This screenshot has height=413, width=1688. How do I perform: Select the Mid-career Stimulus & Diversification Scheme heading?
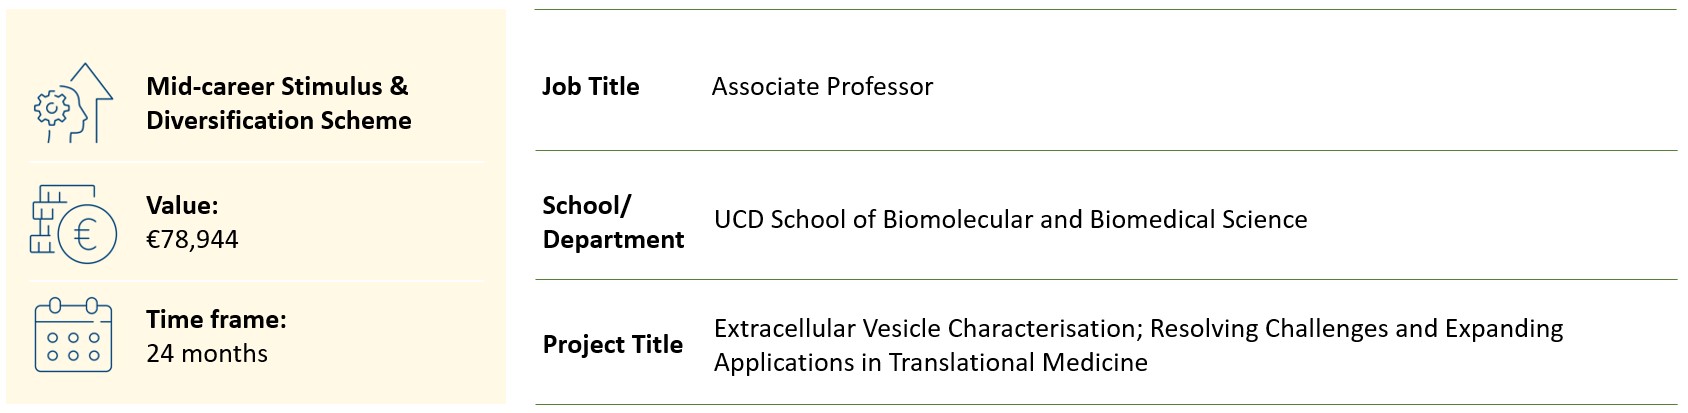click(x=278, y=103)
